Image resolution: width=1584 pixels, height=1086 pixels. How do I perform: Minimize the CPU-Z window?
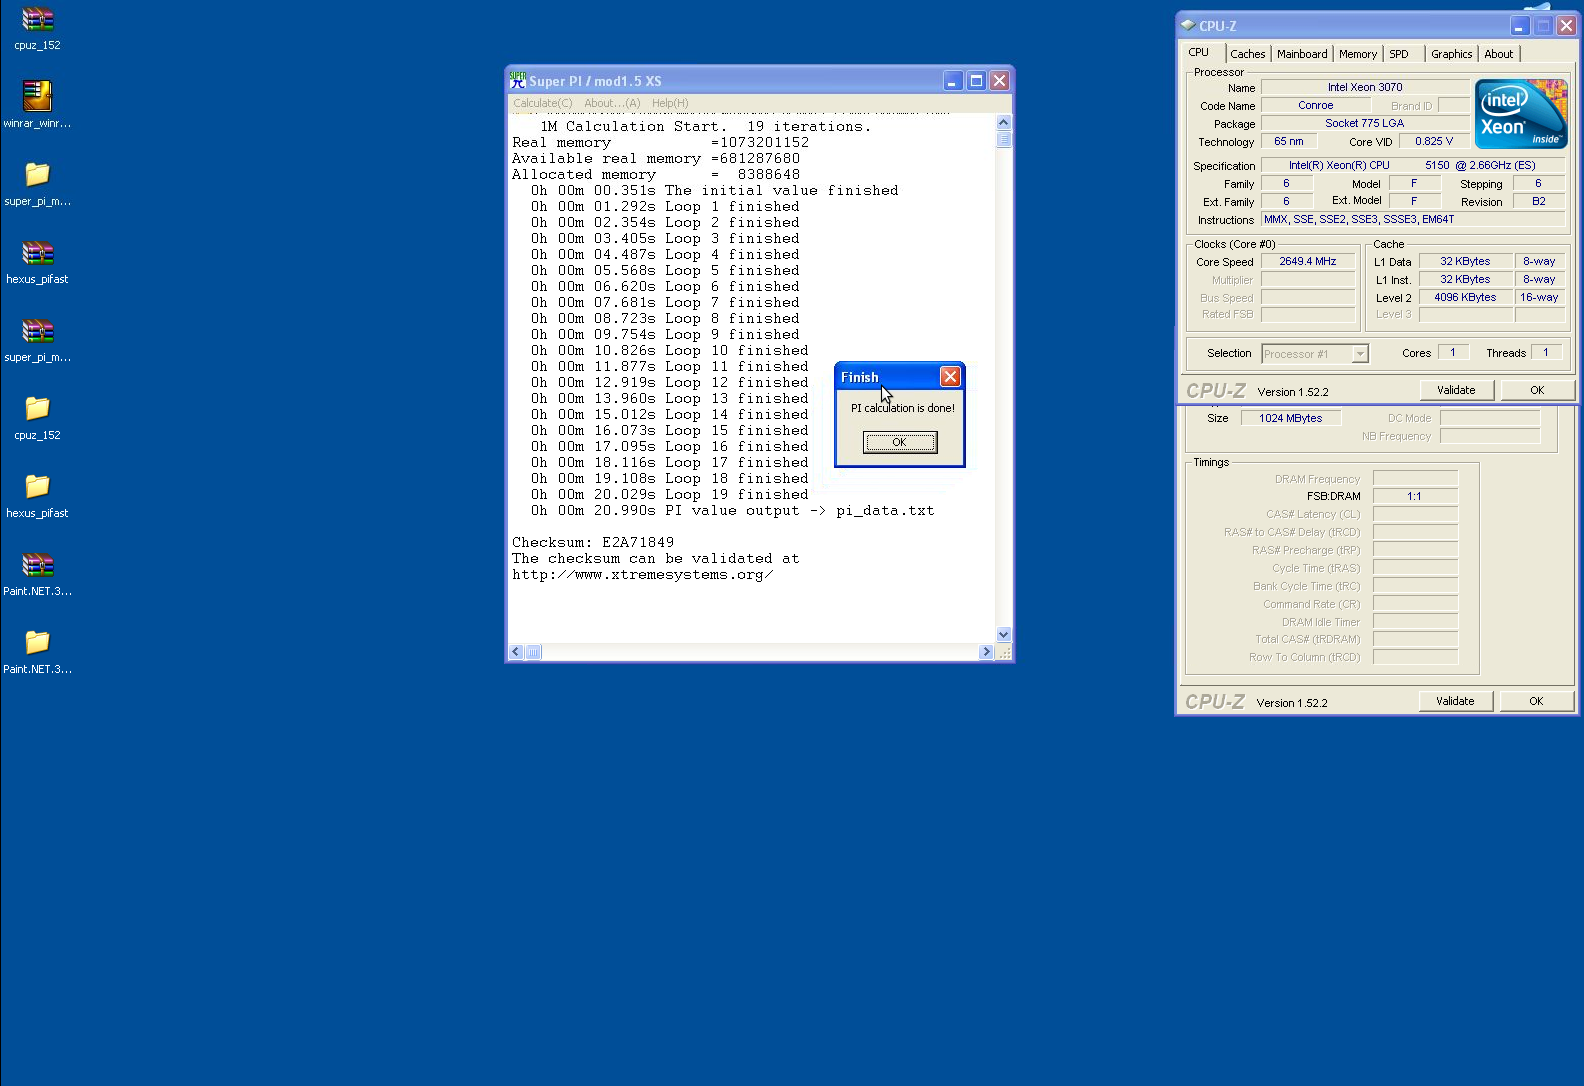1520,26
